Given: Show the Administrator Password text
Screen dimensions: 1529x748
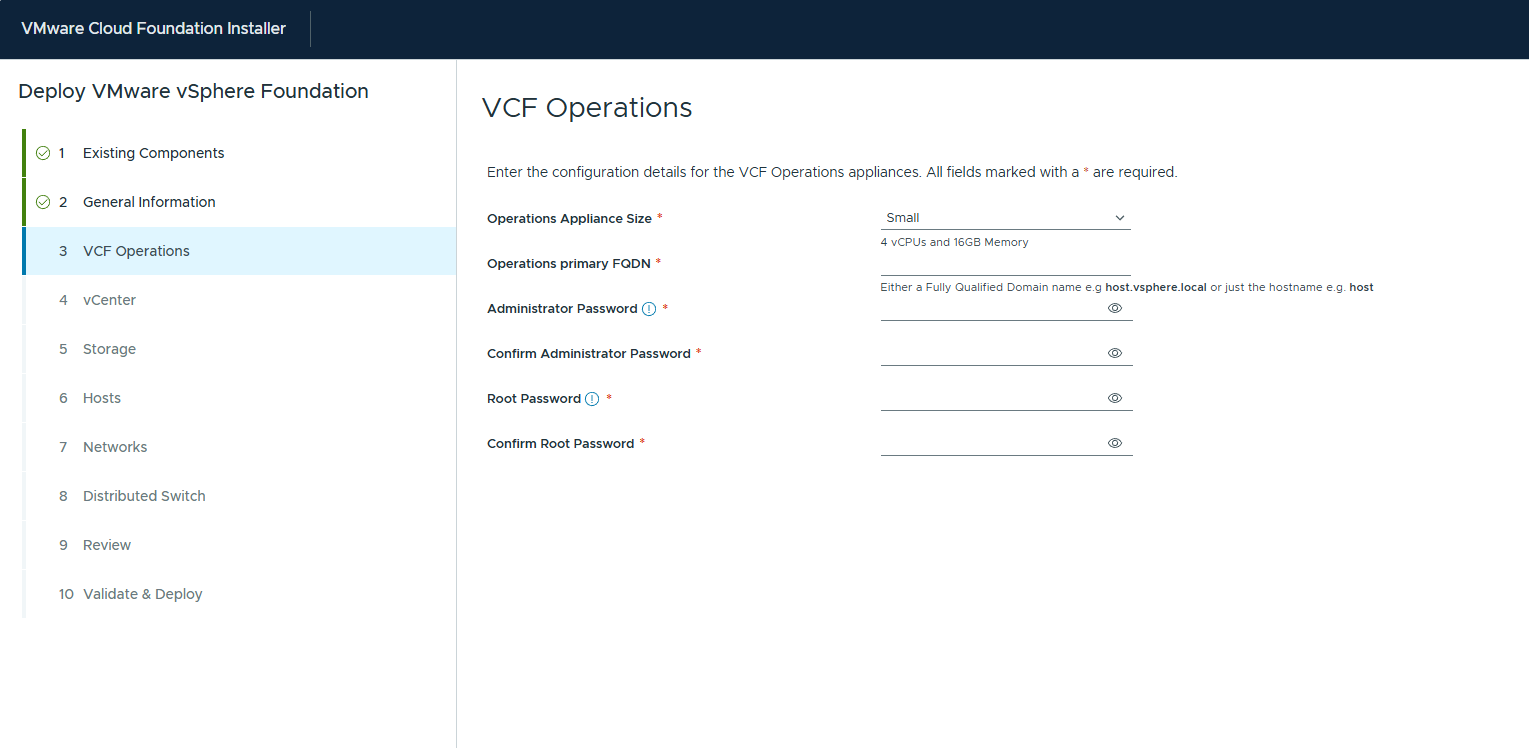Looking at the screenshot, I should (x=1115, y=309).
